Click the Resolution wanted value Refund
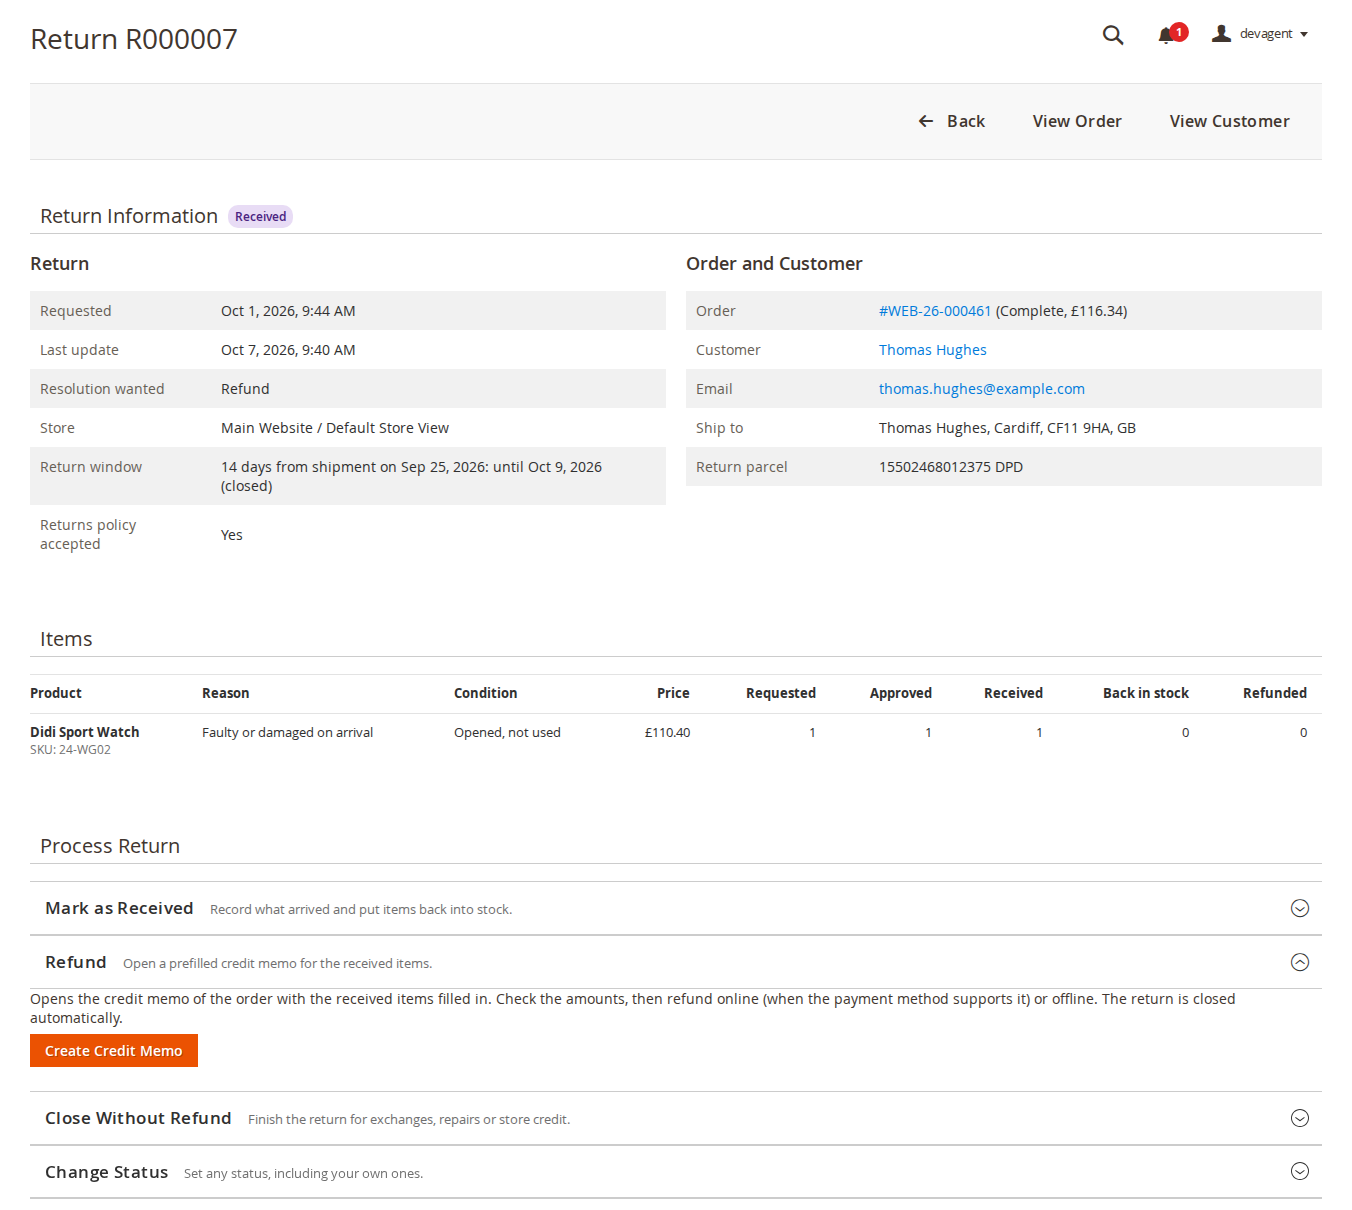 pyautogui.click(x=245, y=389)
